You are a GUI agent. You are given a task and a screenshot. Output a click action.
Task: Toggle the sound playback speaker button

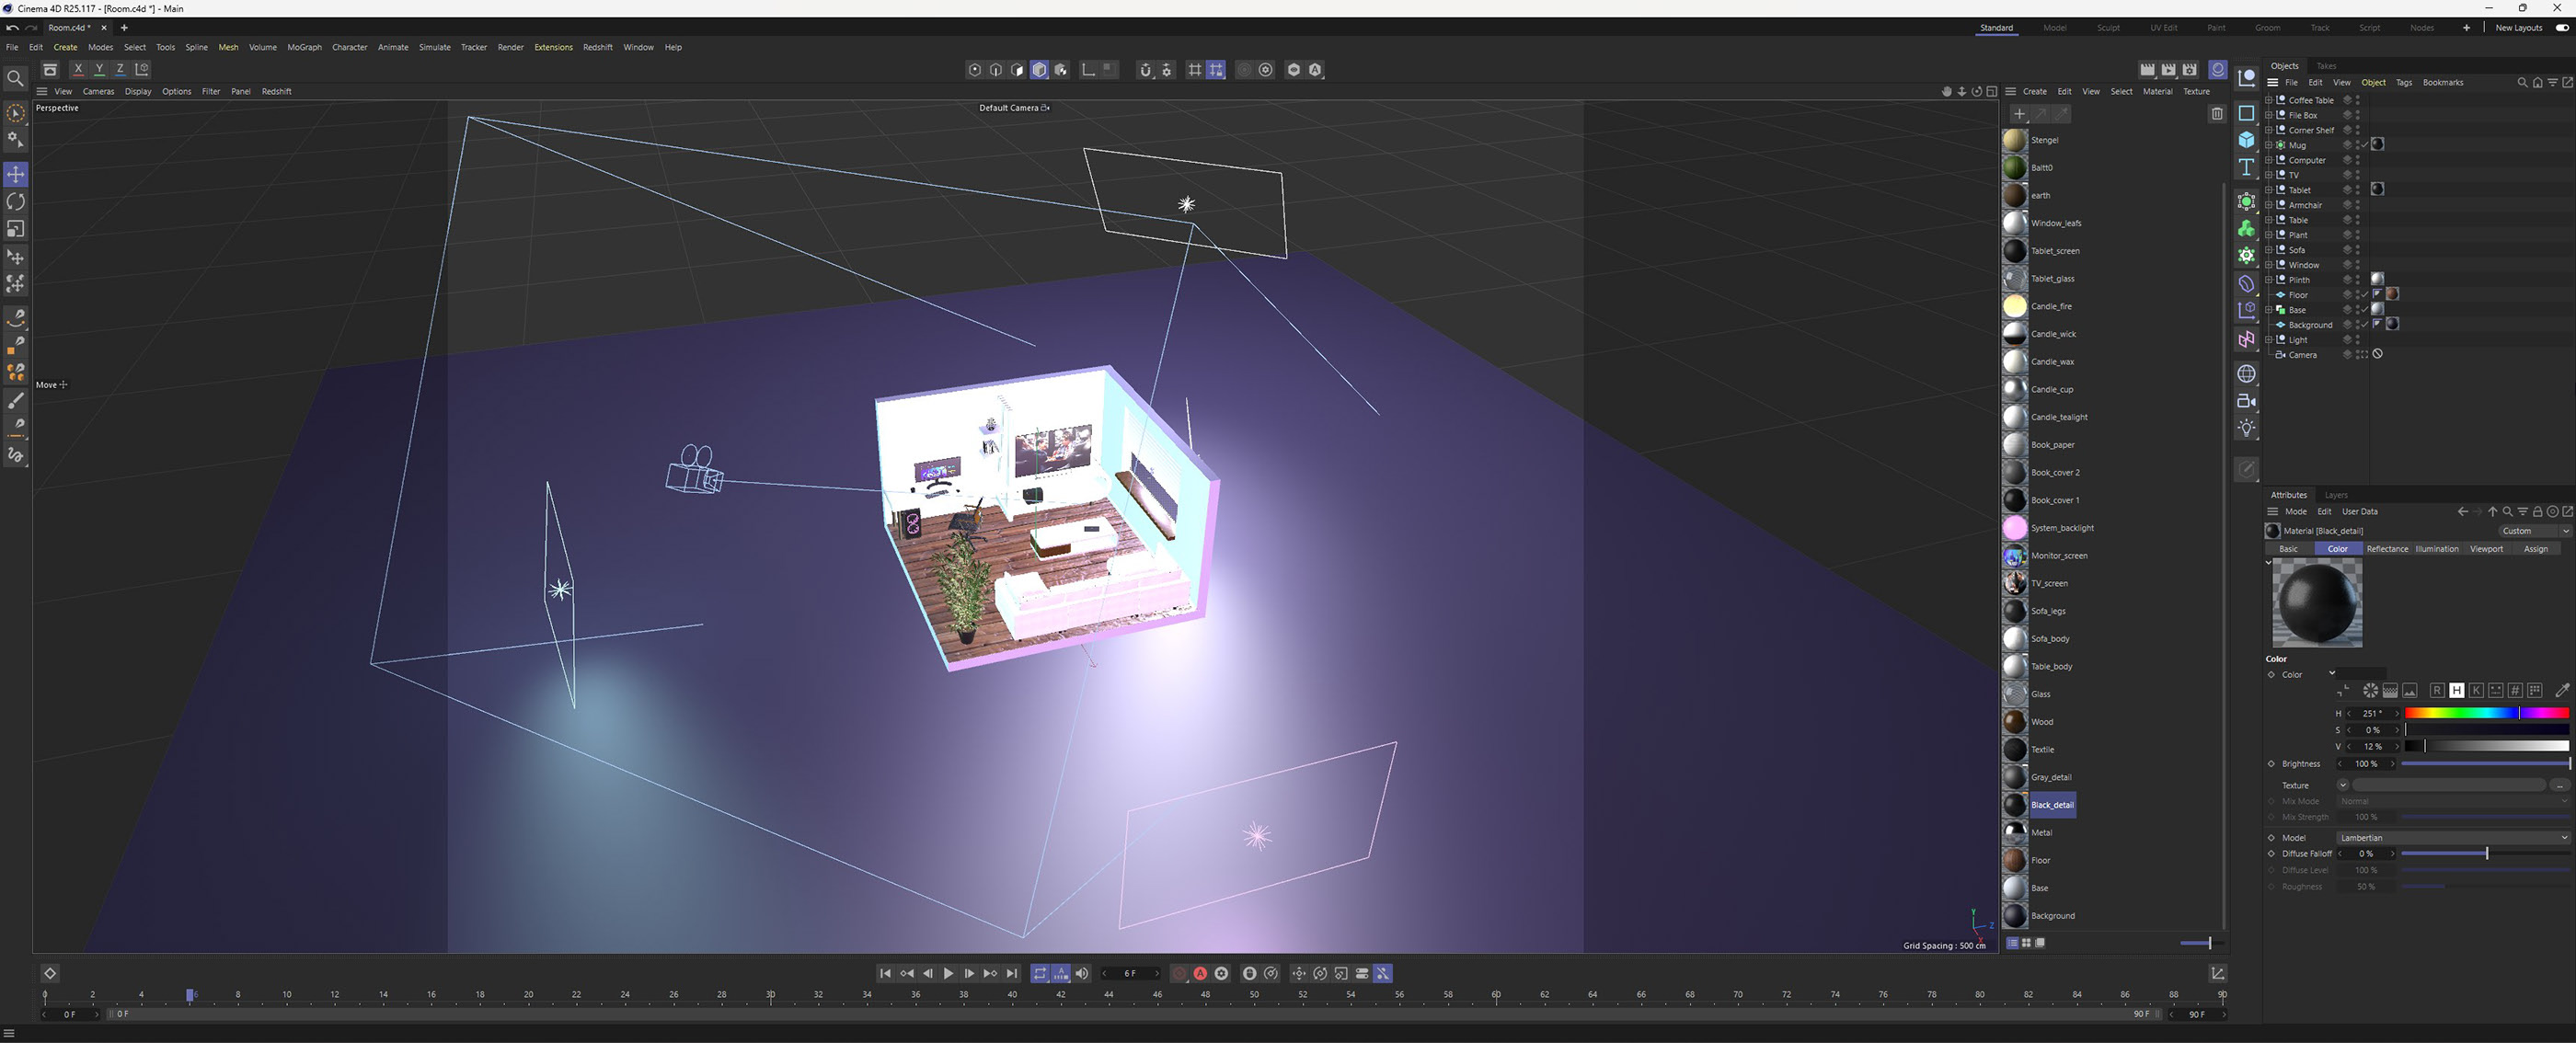point(1082,973)
